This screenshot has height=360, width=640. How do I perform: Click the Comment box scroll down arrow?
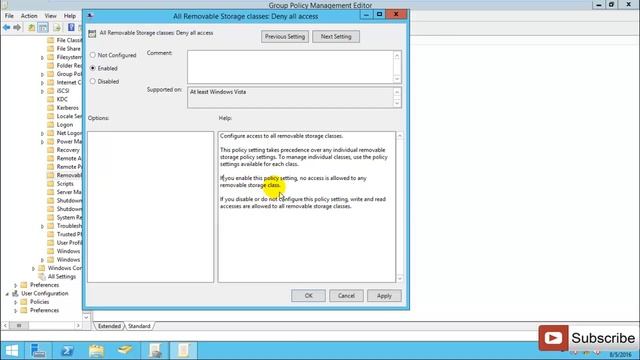coord(397,79)
